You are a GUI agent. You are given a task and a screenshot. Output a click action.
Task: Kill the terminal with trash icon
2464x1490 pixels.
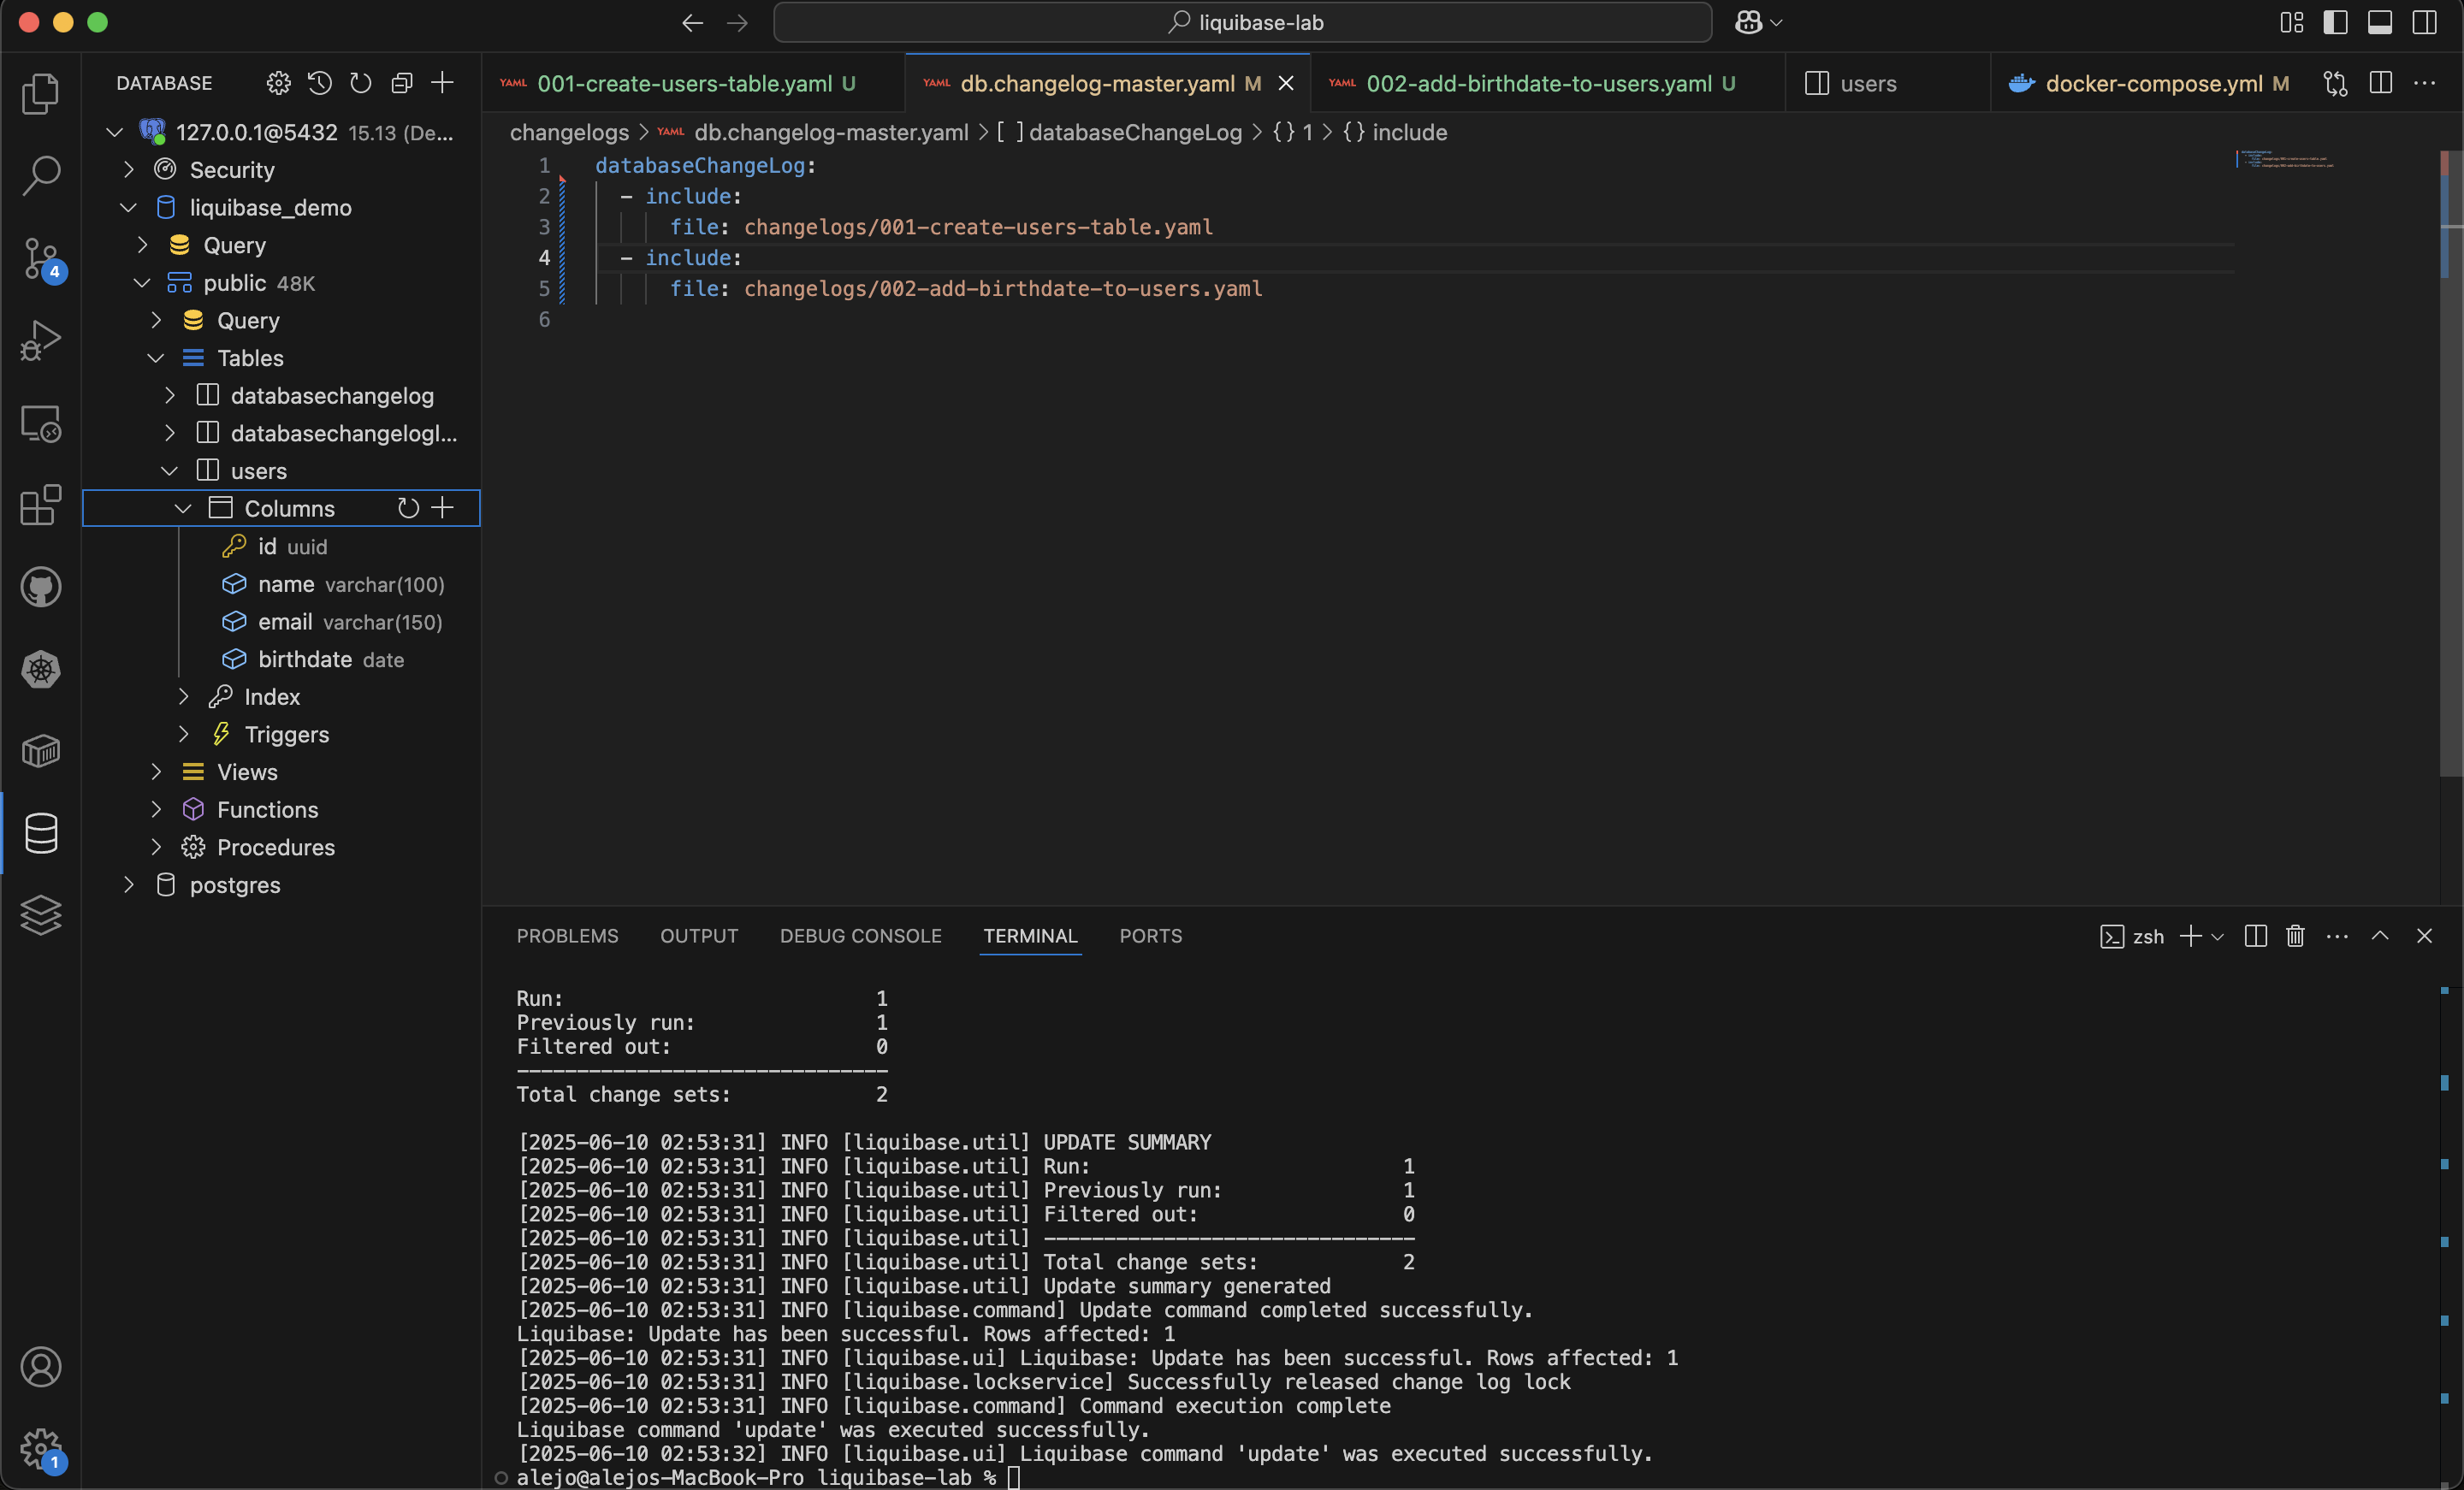click(x=2296, y=936)
